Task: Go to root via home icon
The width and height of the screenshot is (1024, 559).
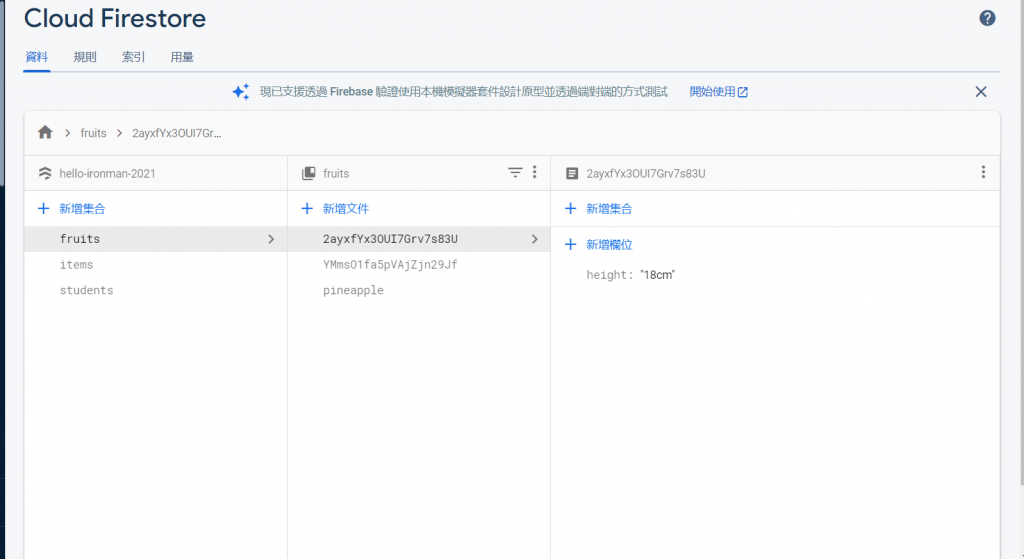Action: [45, 133]
